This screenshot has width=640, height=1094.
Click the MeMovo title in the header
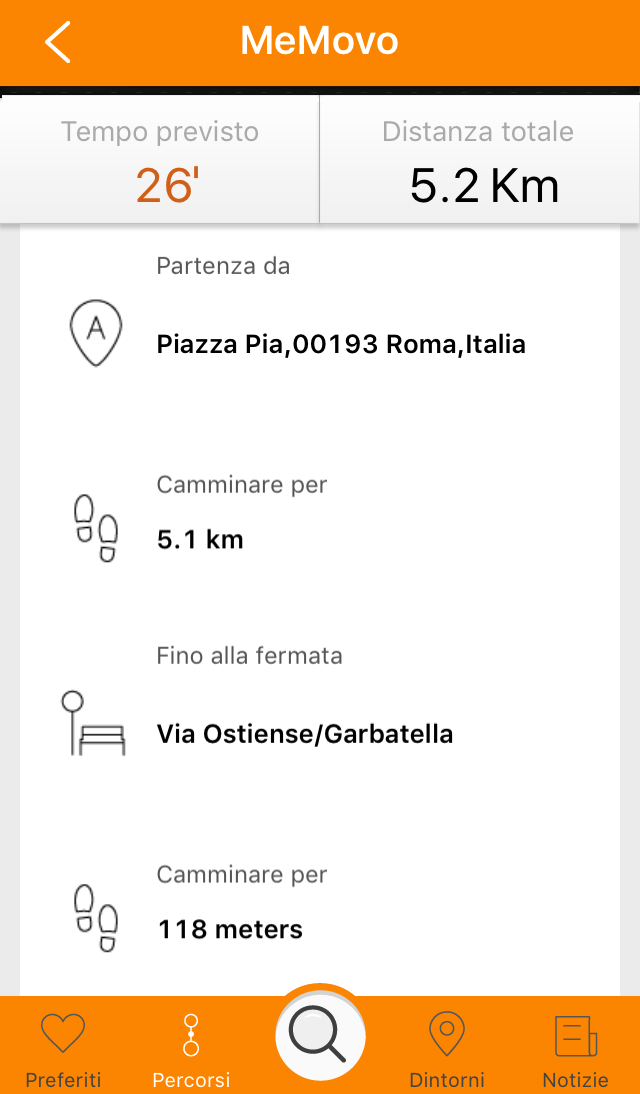[319, 42]
